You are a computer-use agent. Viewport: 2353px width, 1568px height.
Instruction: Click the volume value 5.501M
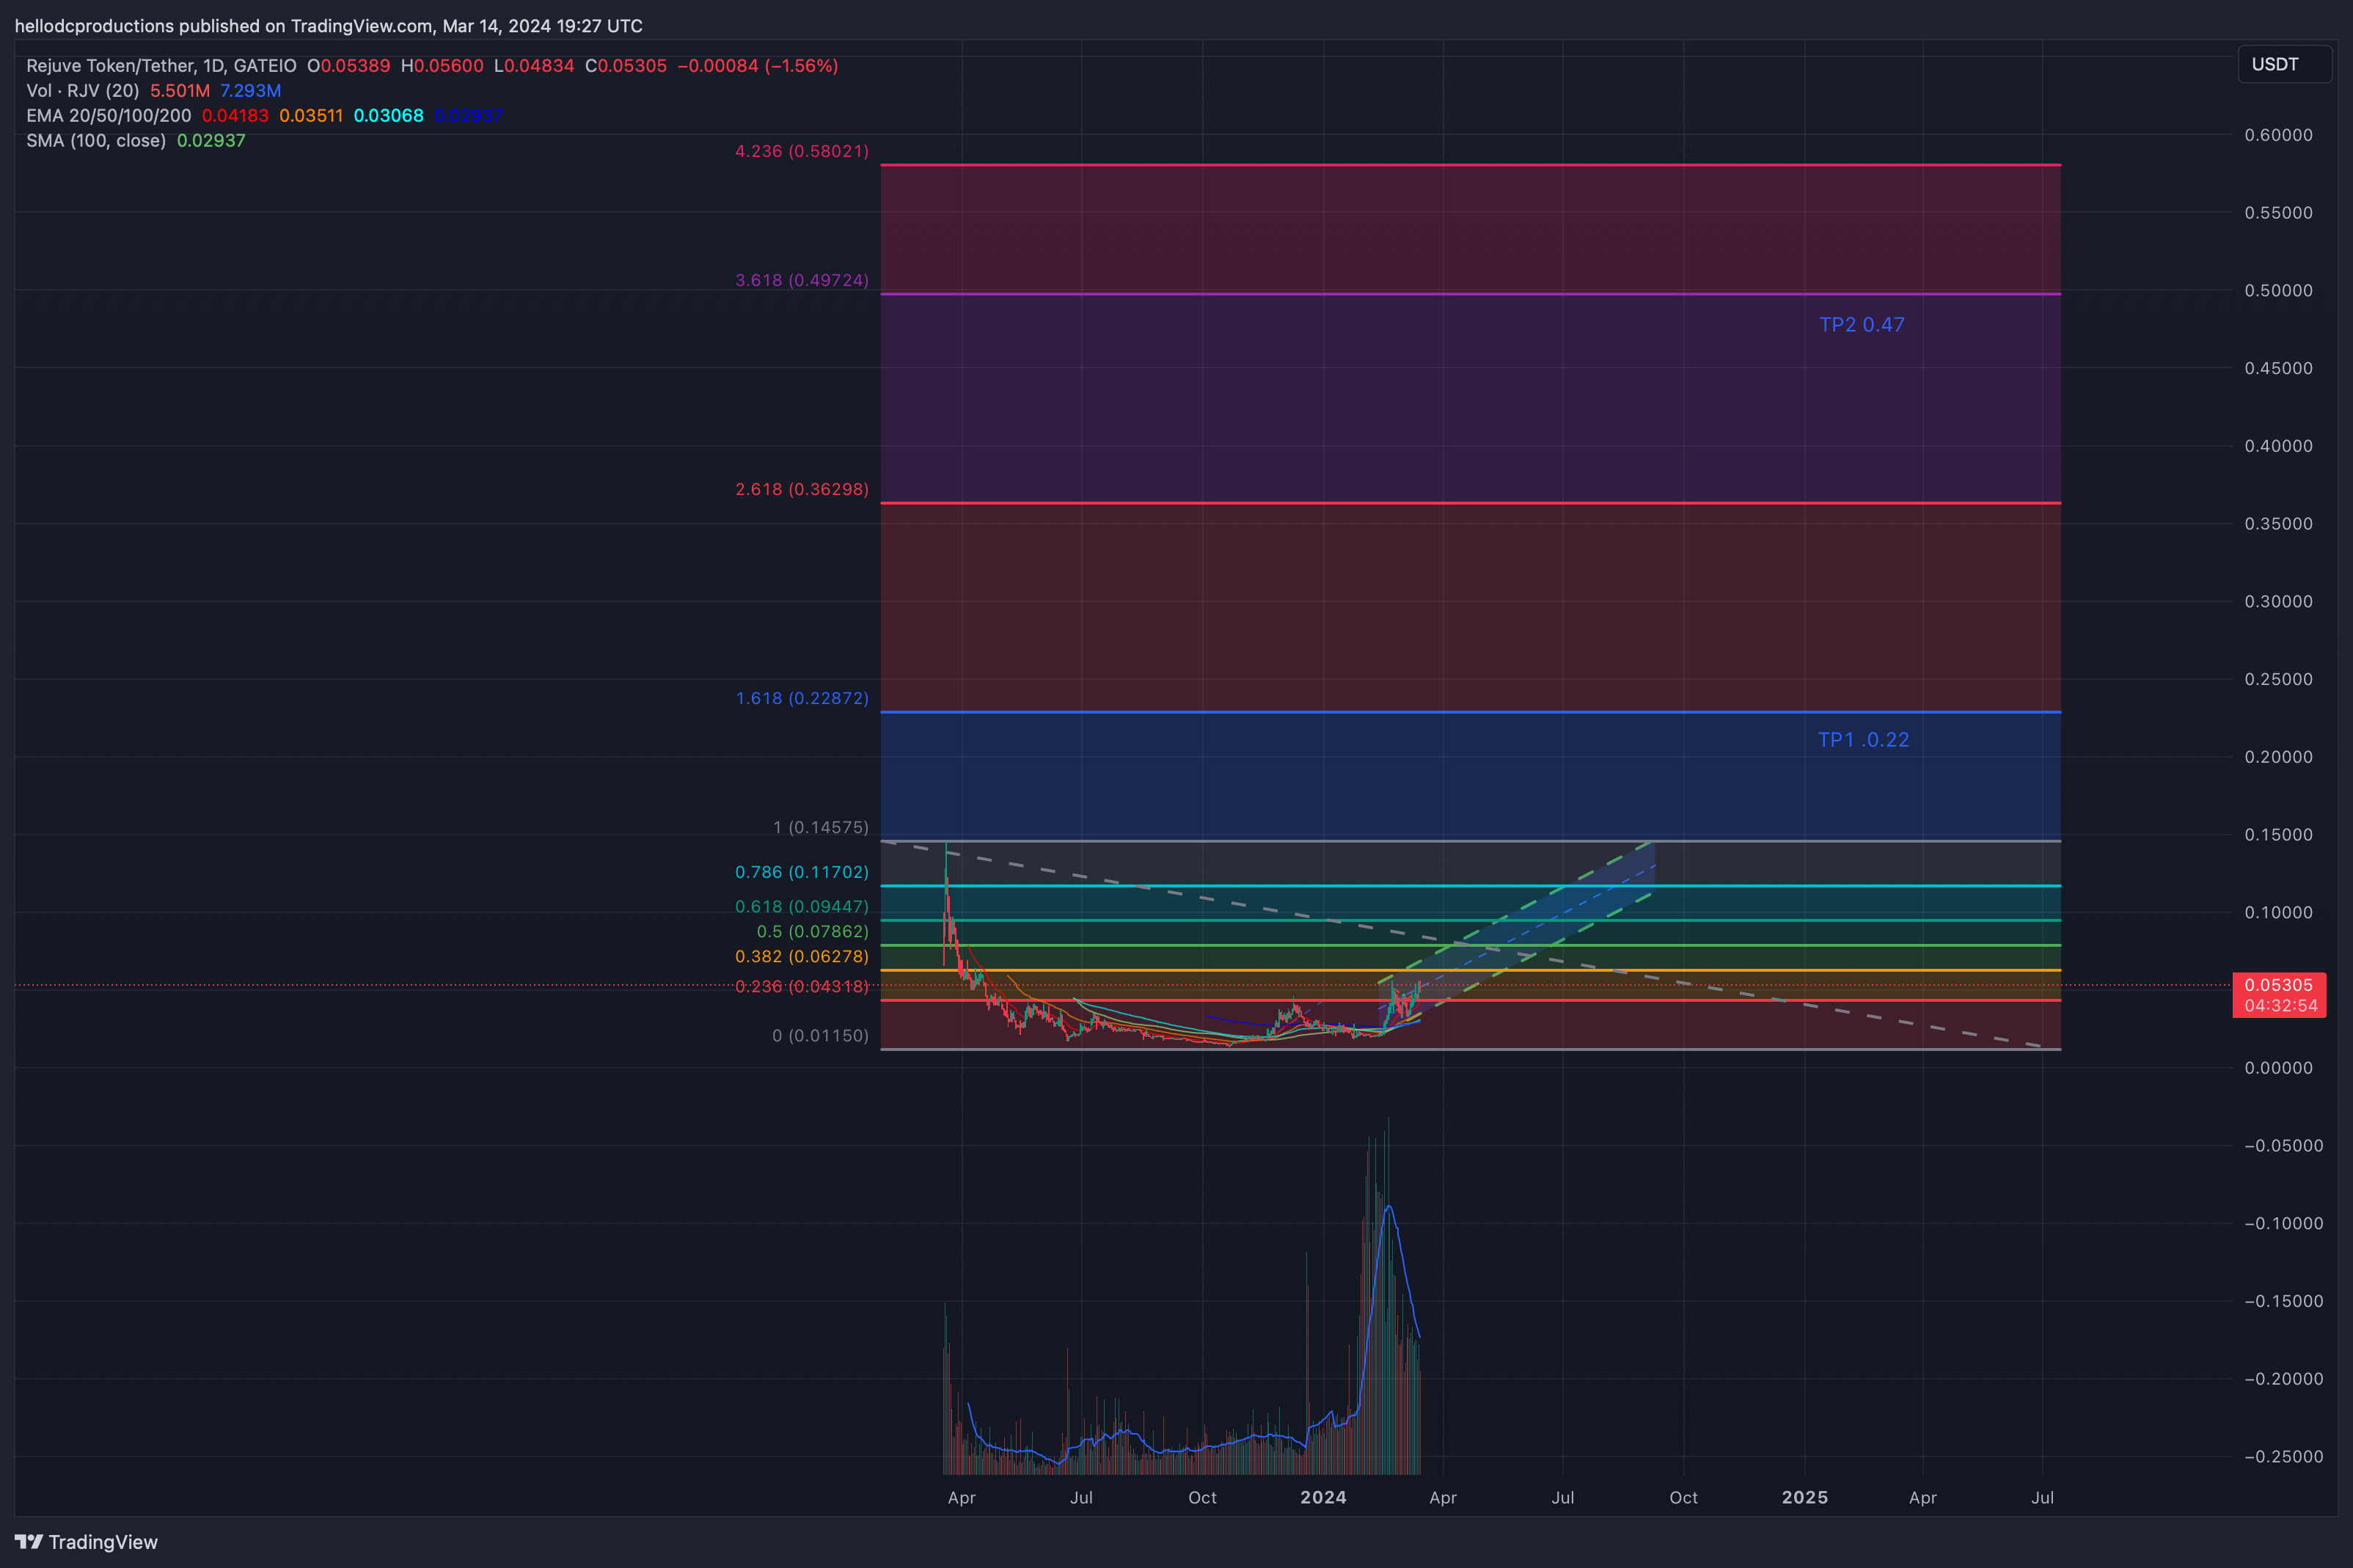tap(180, 91)
